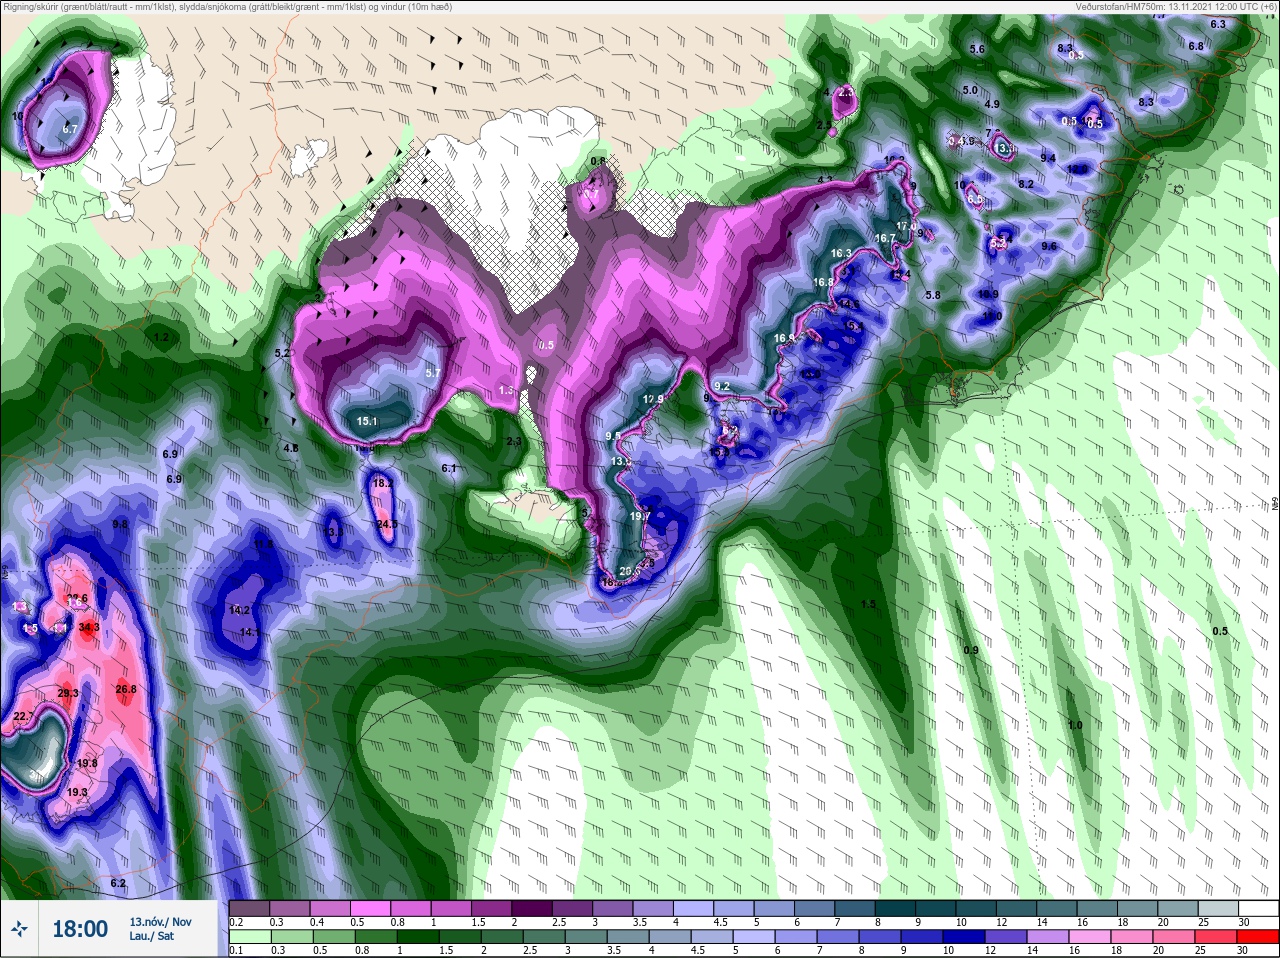Click the 24.5 value in the pink cell
This screenshot has height=958, width=1280.
(387, 524)
